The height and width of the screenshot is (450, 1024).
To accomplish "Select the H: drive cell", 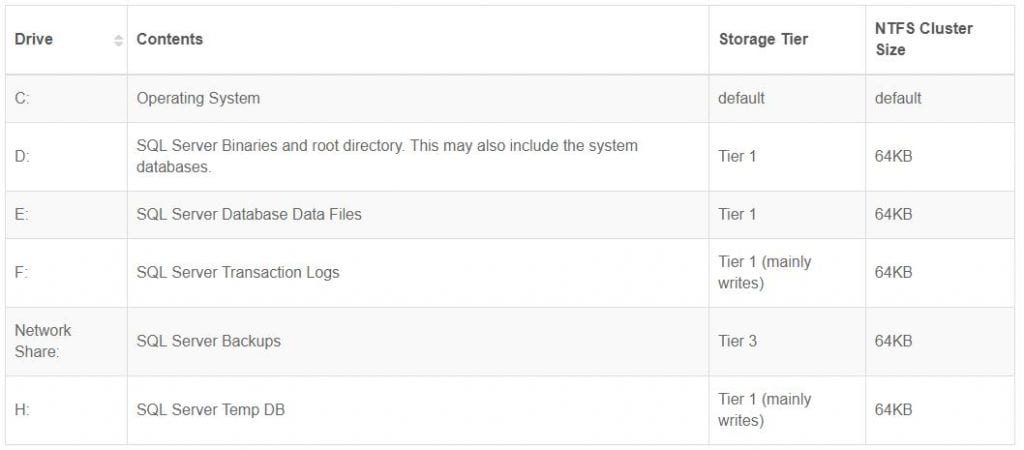I will pos(23,409).
